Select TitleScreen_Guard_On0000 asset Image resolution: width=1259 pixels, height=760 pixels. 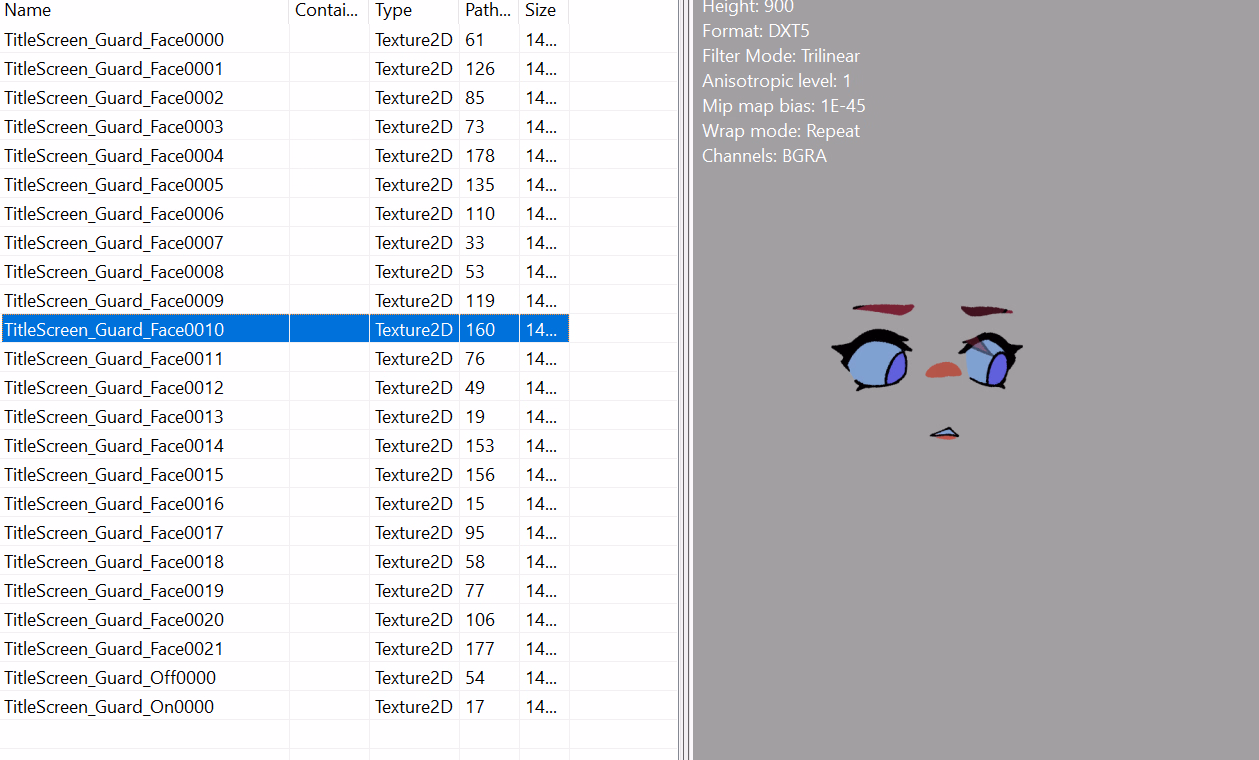coord(109,707)
